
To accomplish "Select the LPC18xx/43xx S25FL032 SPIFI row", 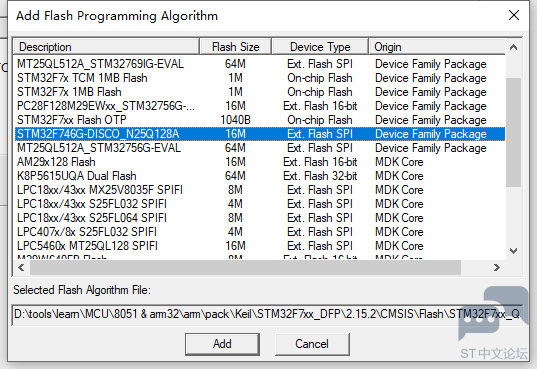I will (260, 204).
